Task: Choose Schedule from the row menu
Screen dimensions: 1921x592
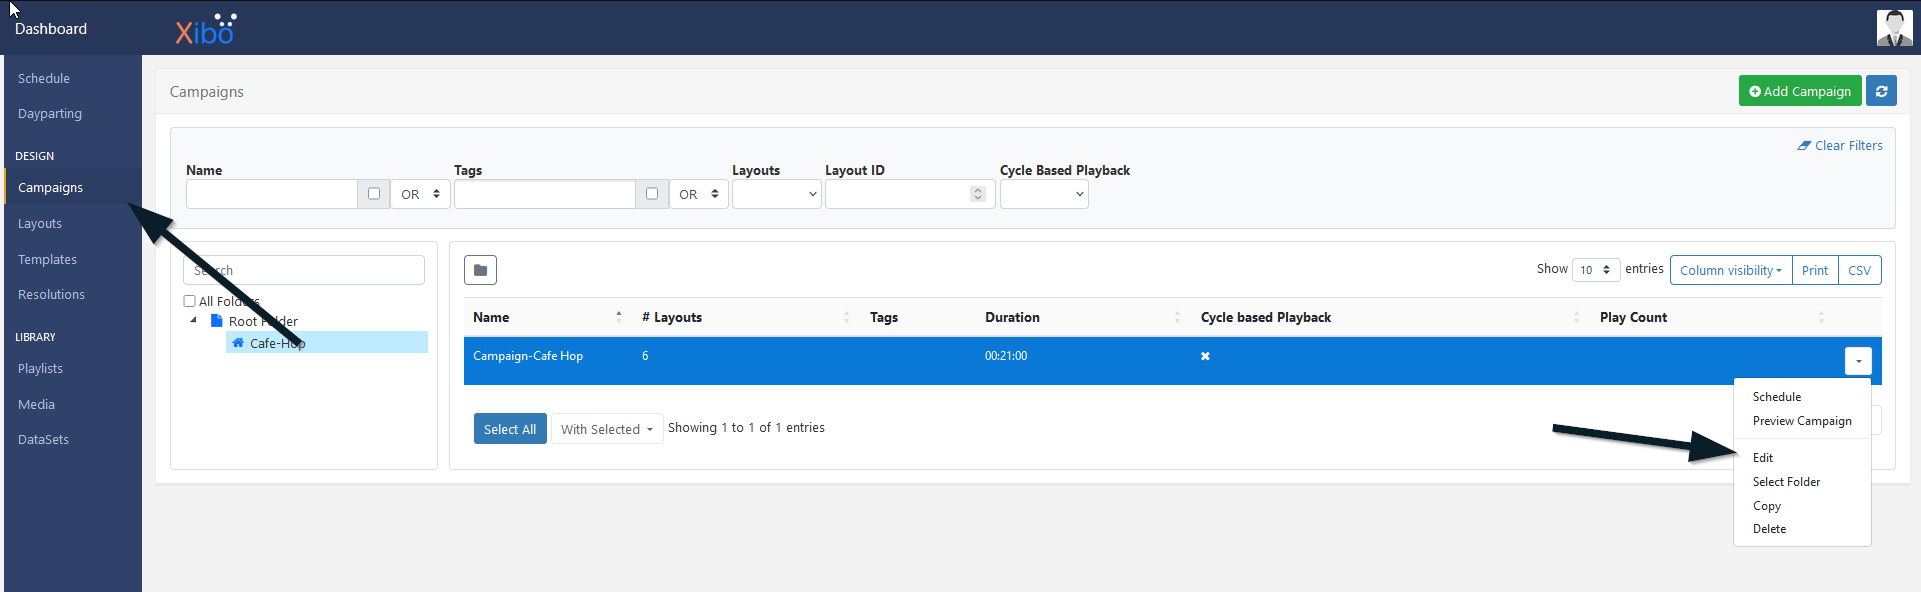Action: [x=1777, y=397]
